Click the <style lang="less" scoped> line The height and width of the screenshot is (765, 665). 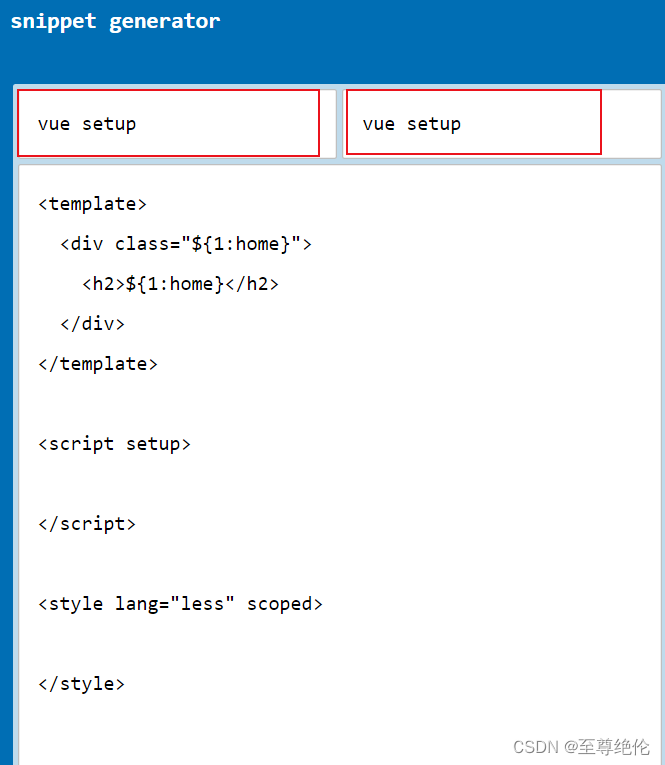(181, 604)
